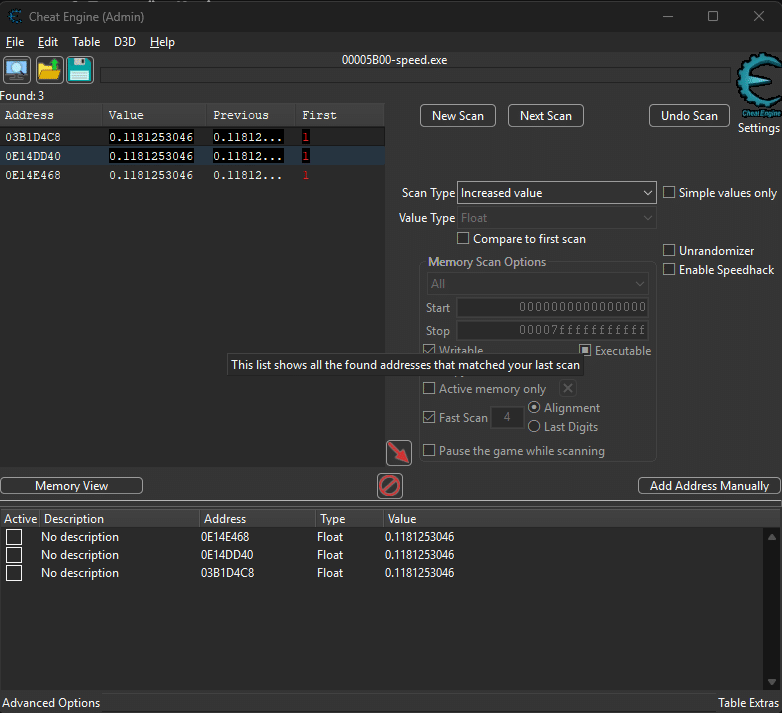This screenshot has width=782, height=713.
Task: Click the clear address list icon
Action: (x=389, y=486)
